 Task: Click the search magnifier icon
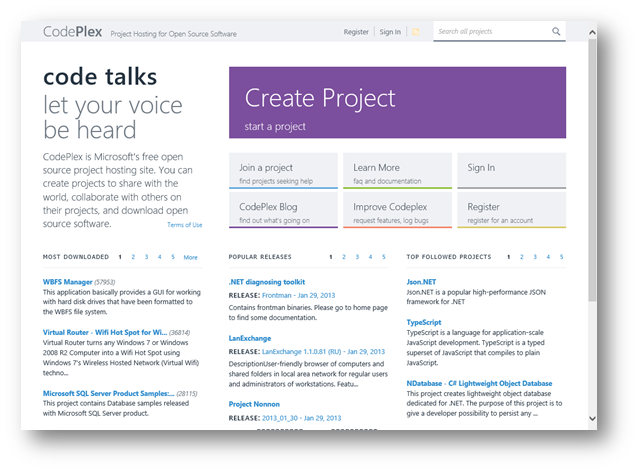[x=556, y=32]
